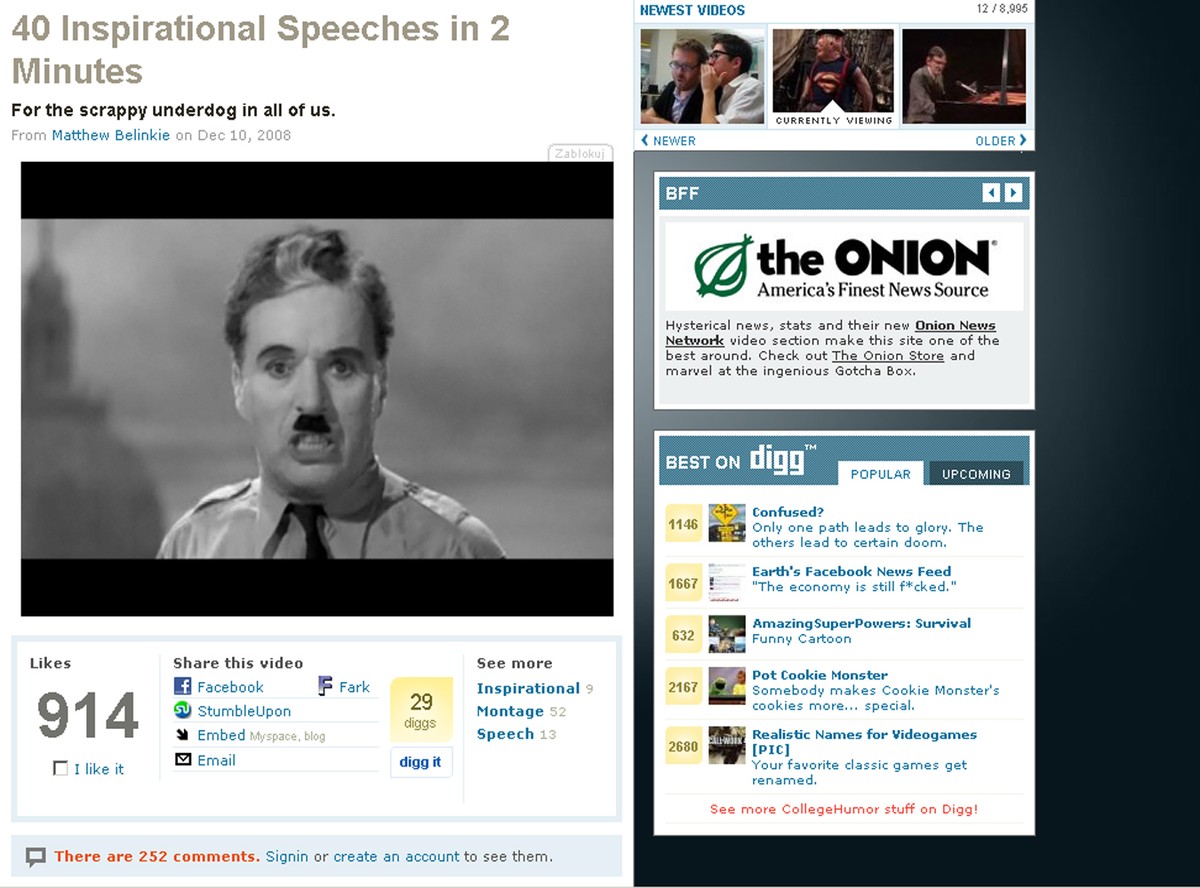Viewport: 1200px width, 888px height.
Task: Open the Pot Cookie Monster thumbnail
Action: pyautogui.click(x=727, y=686)
